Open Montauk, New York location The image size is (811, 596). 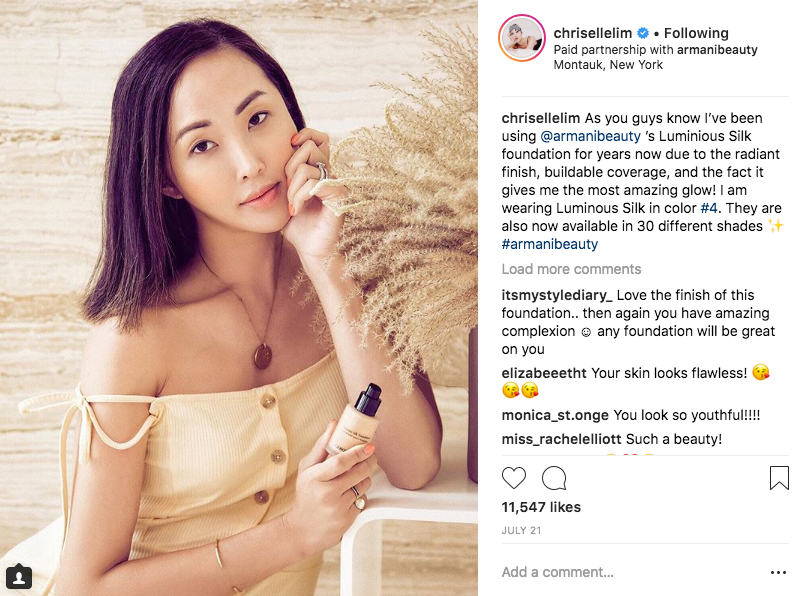608,65
